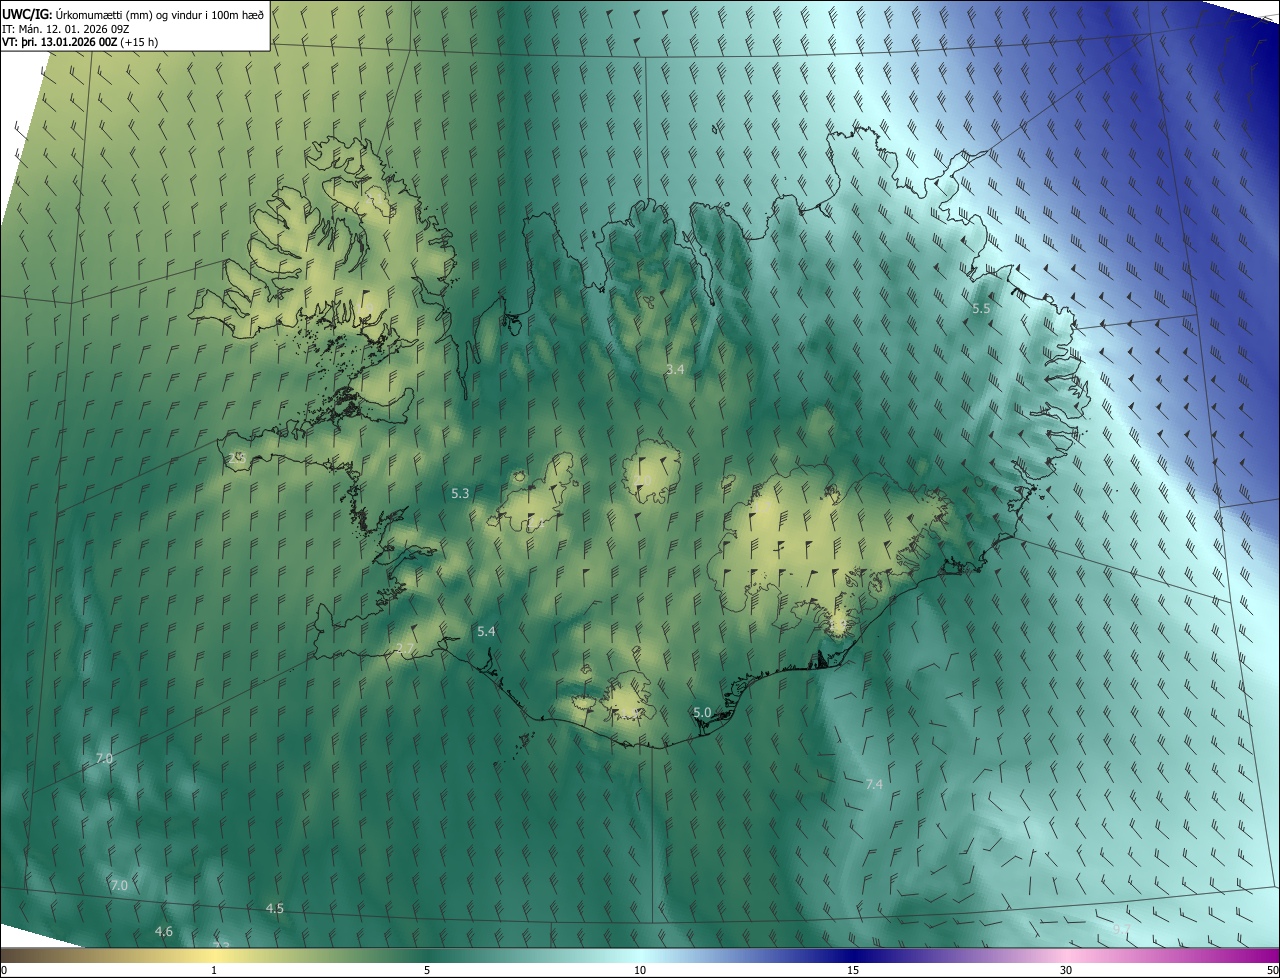Click the 5.5 value label in northeast Iceland
The width and height of the screenshot is (1280, 978).
tap(981, 309)
